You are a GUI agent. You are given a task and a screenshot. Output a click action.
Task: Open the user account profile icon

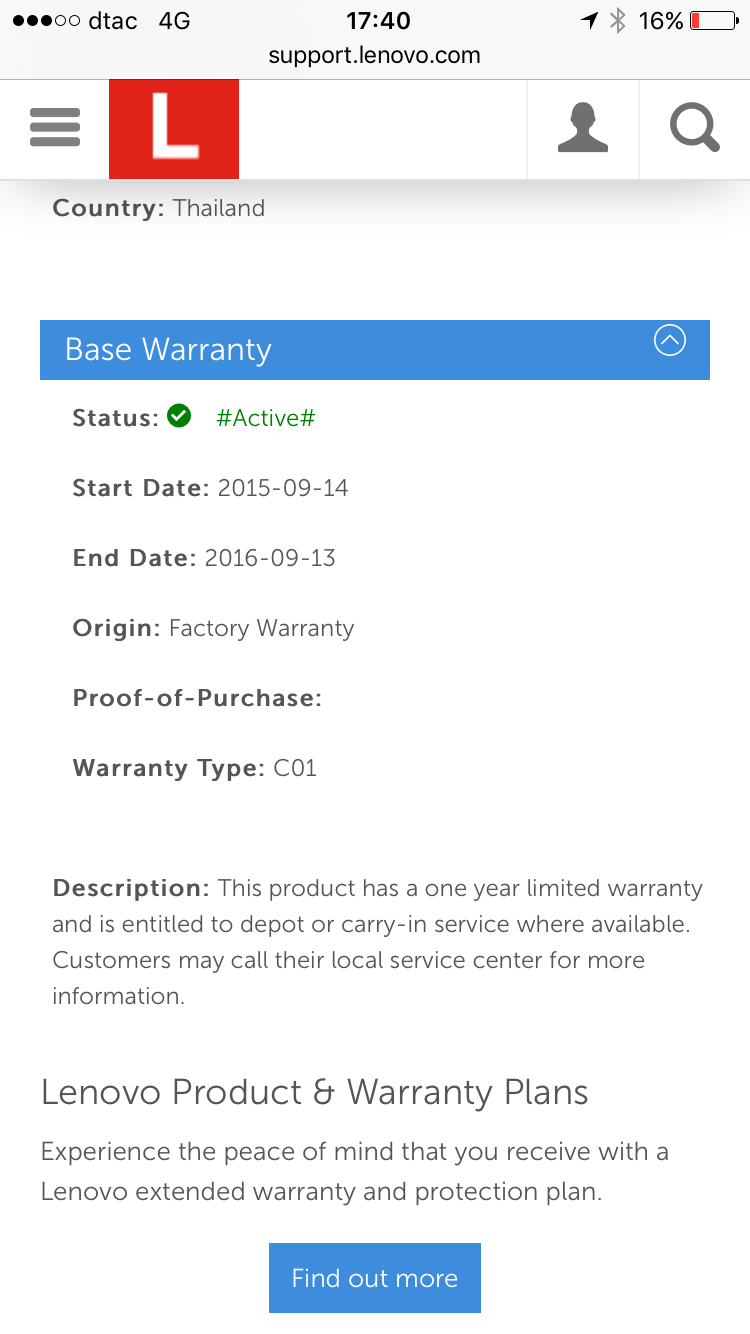click(583, 129)
